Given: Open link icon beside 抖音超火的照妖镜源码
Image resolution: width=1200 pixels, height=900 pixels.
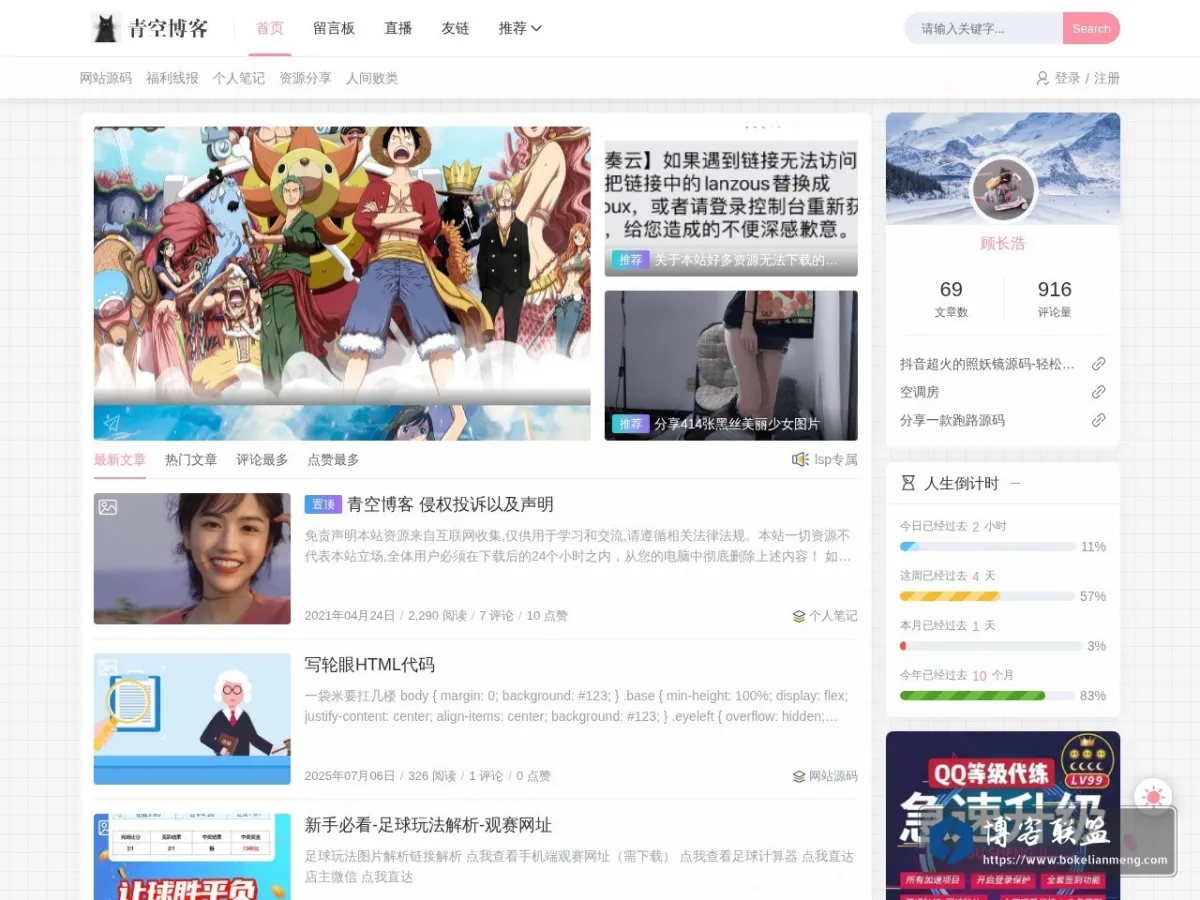Looking at the screenshot, I should click(1098, 364).
